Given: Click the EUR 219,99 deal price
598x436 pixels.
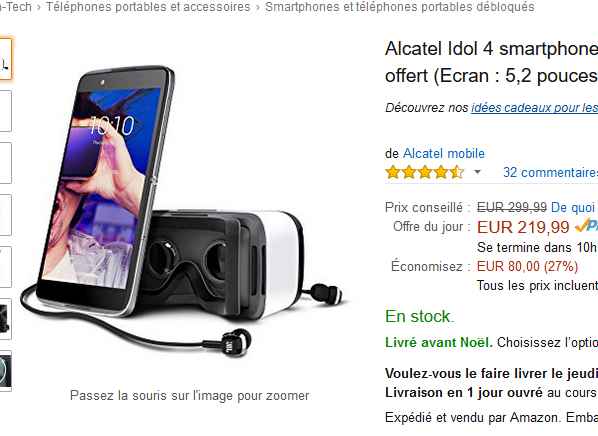Looking at the screenshot, I should coord(523,227).
